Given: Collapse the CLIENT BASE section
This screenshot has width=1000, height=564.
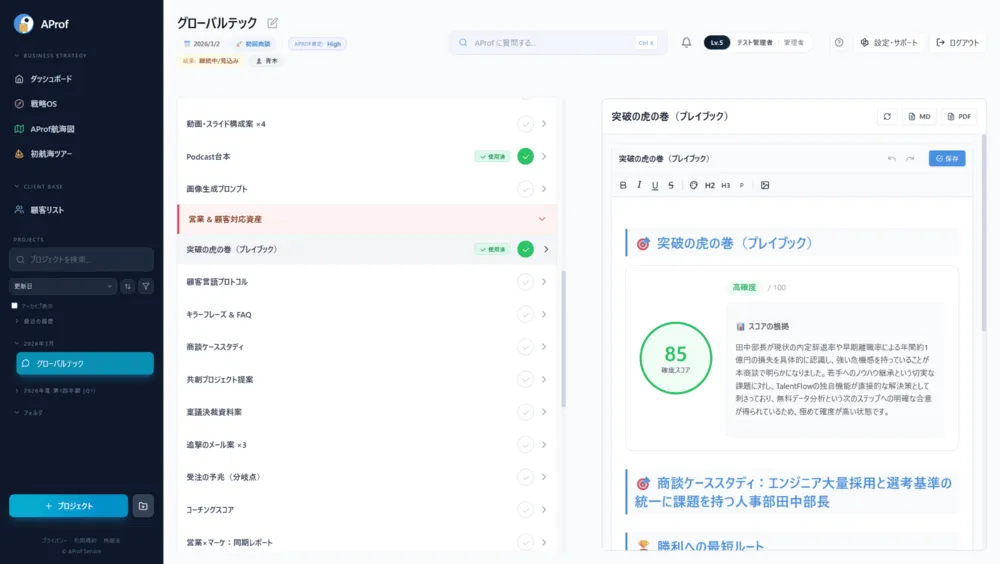Looking at the screenshot, I should click(40, 186).
